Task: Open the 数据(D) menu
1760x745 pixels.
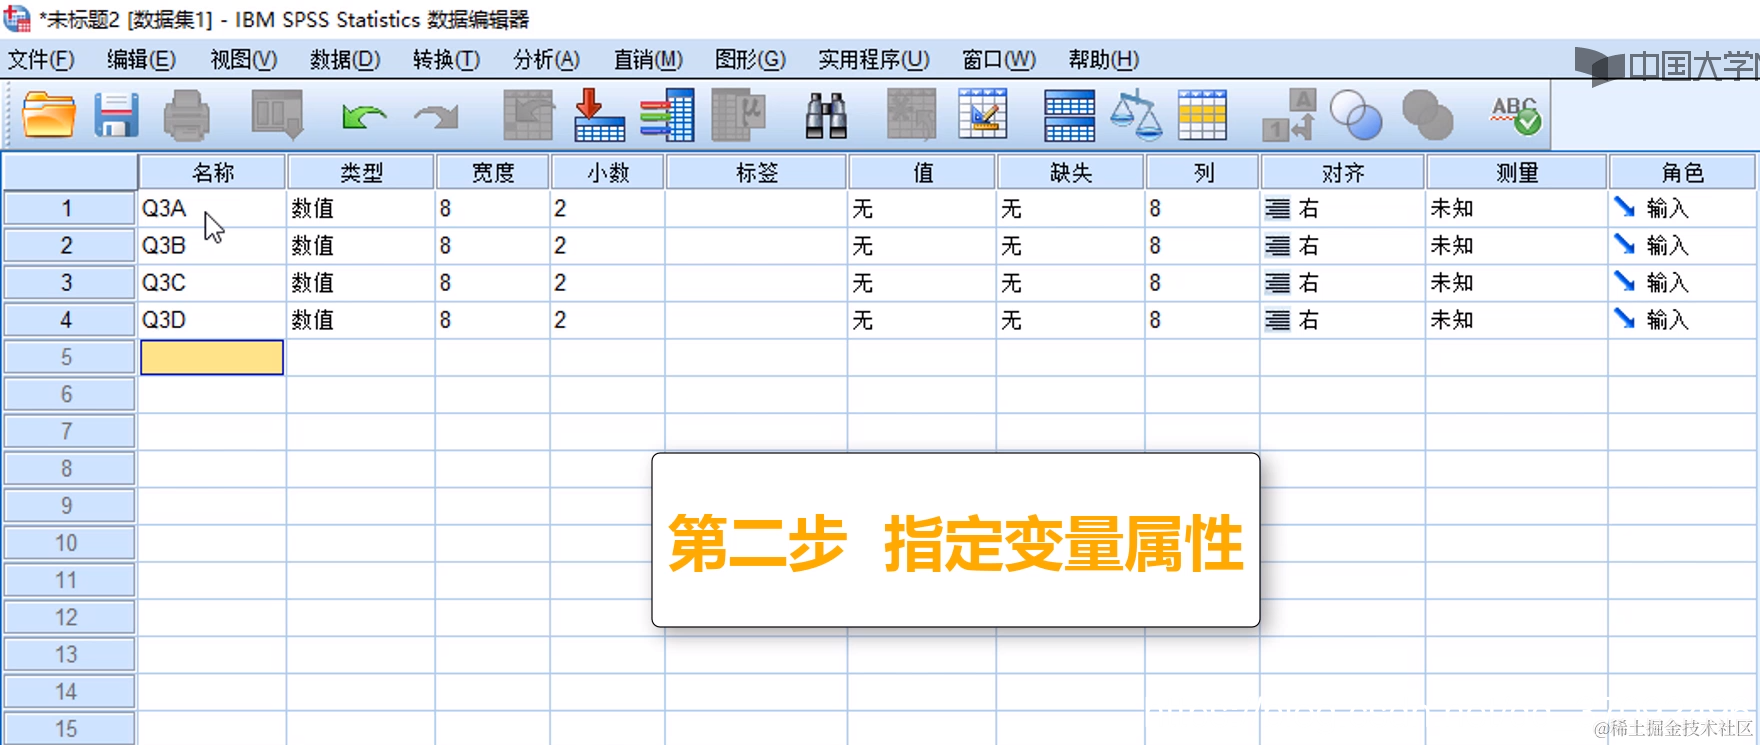Action: (x=345, y=60)
